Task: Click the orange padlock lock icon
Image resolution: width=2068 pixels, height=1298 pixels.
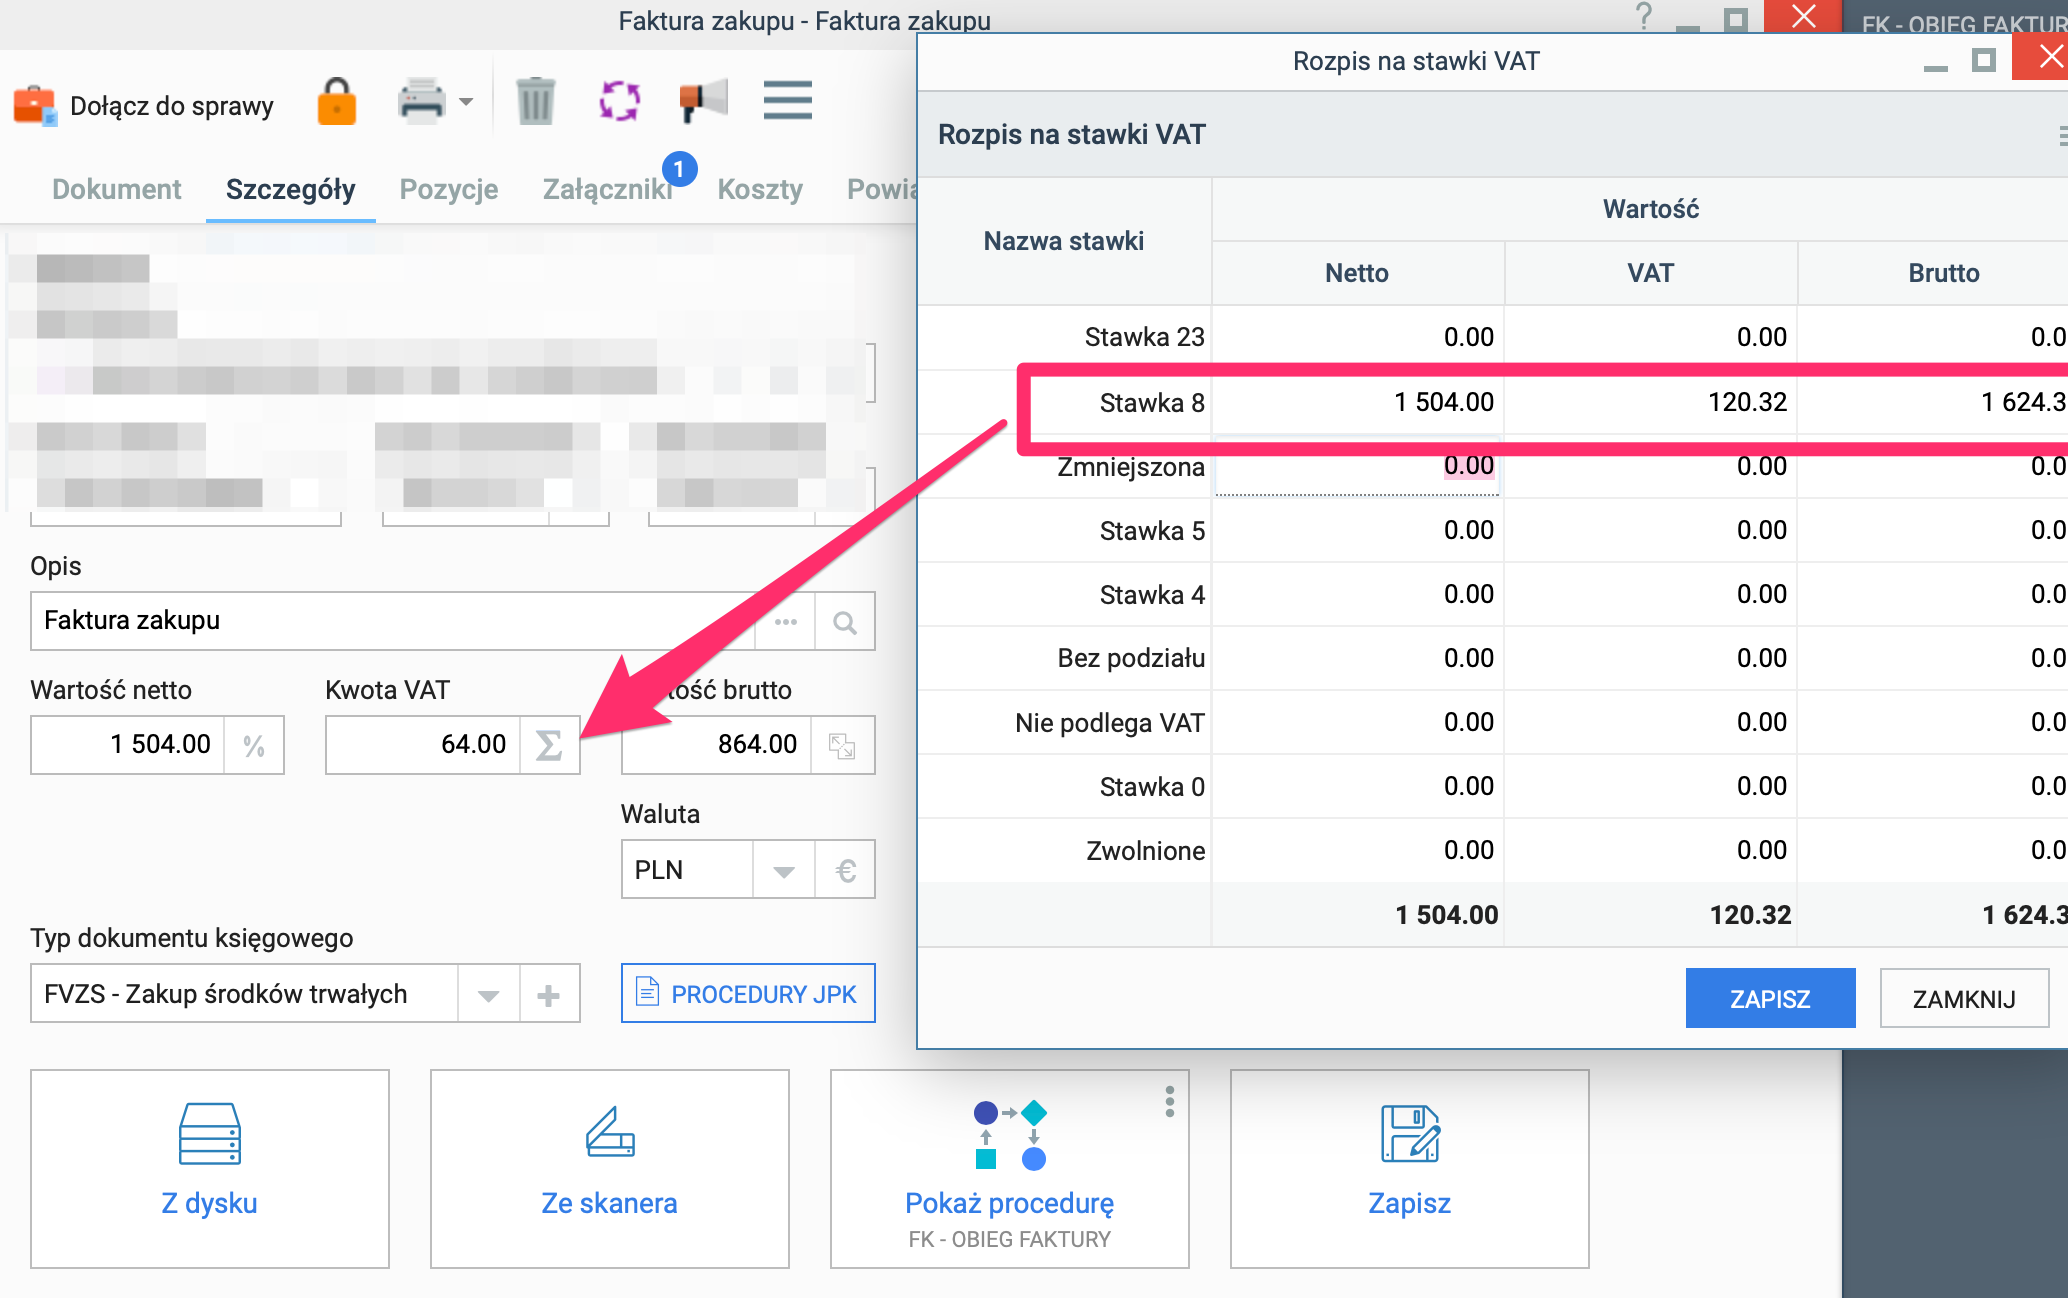Action: click(337, 102)
